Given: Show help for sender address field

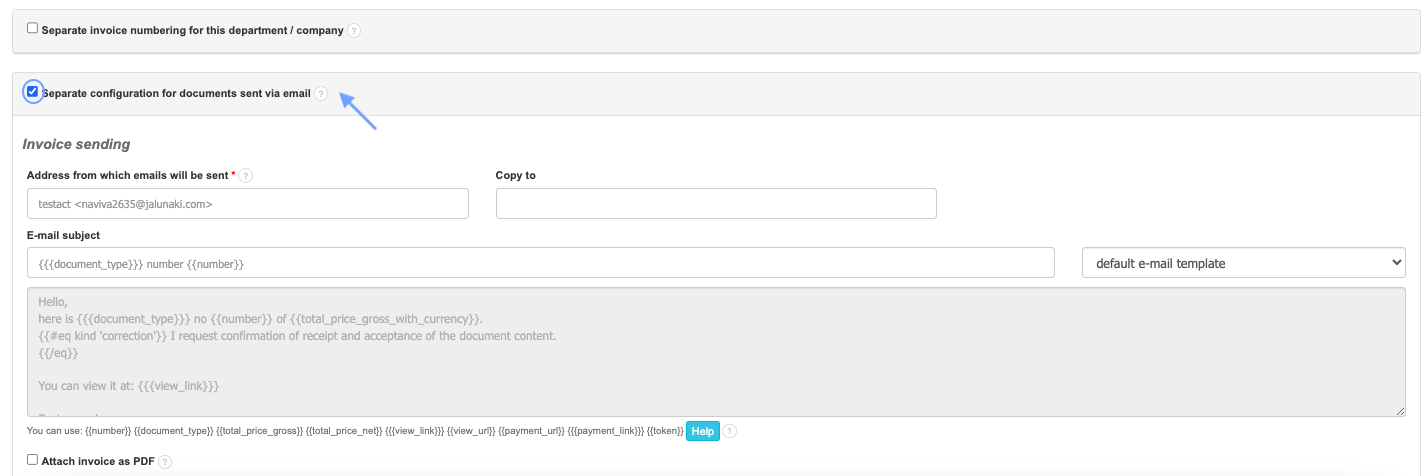Looking at the screenshot, I should (245, 176).
